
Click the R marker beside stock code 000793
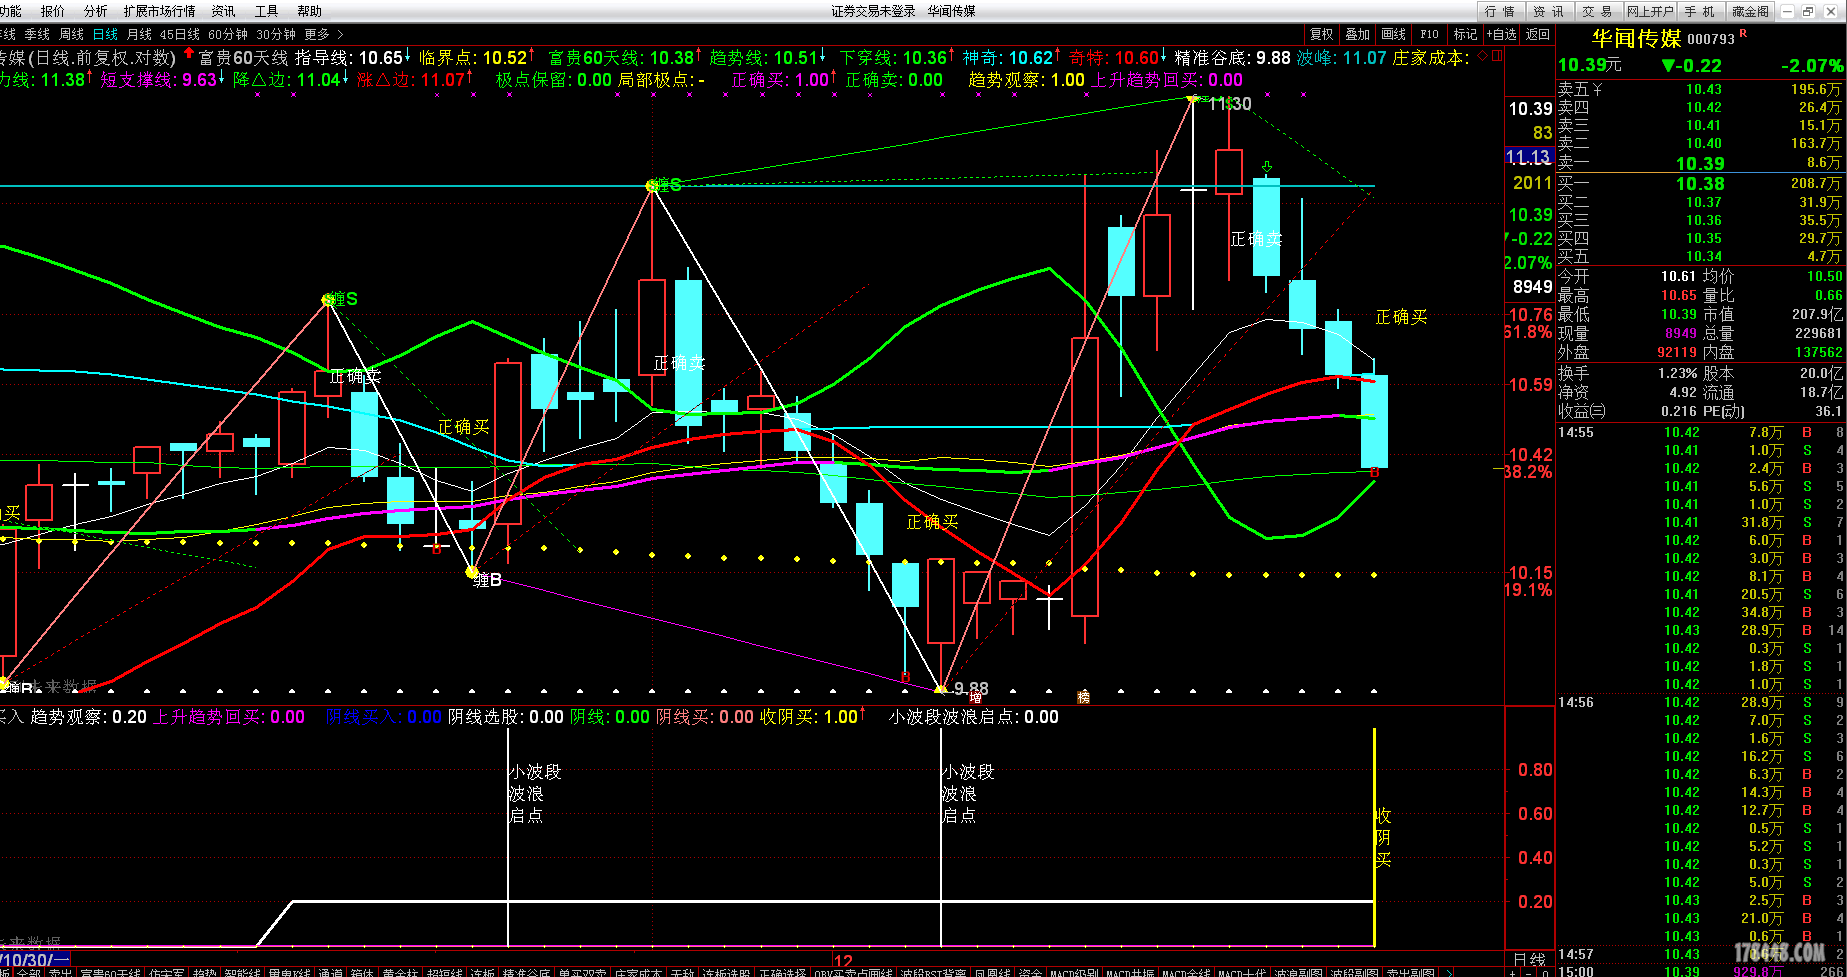click(x=1744, y=34)
